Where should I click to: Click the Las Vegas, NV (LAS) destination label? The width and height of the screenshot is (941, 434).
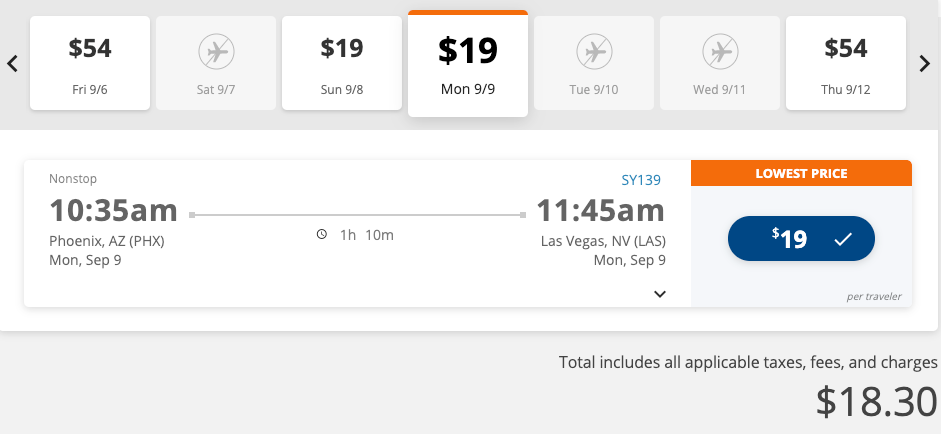603,241
